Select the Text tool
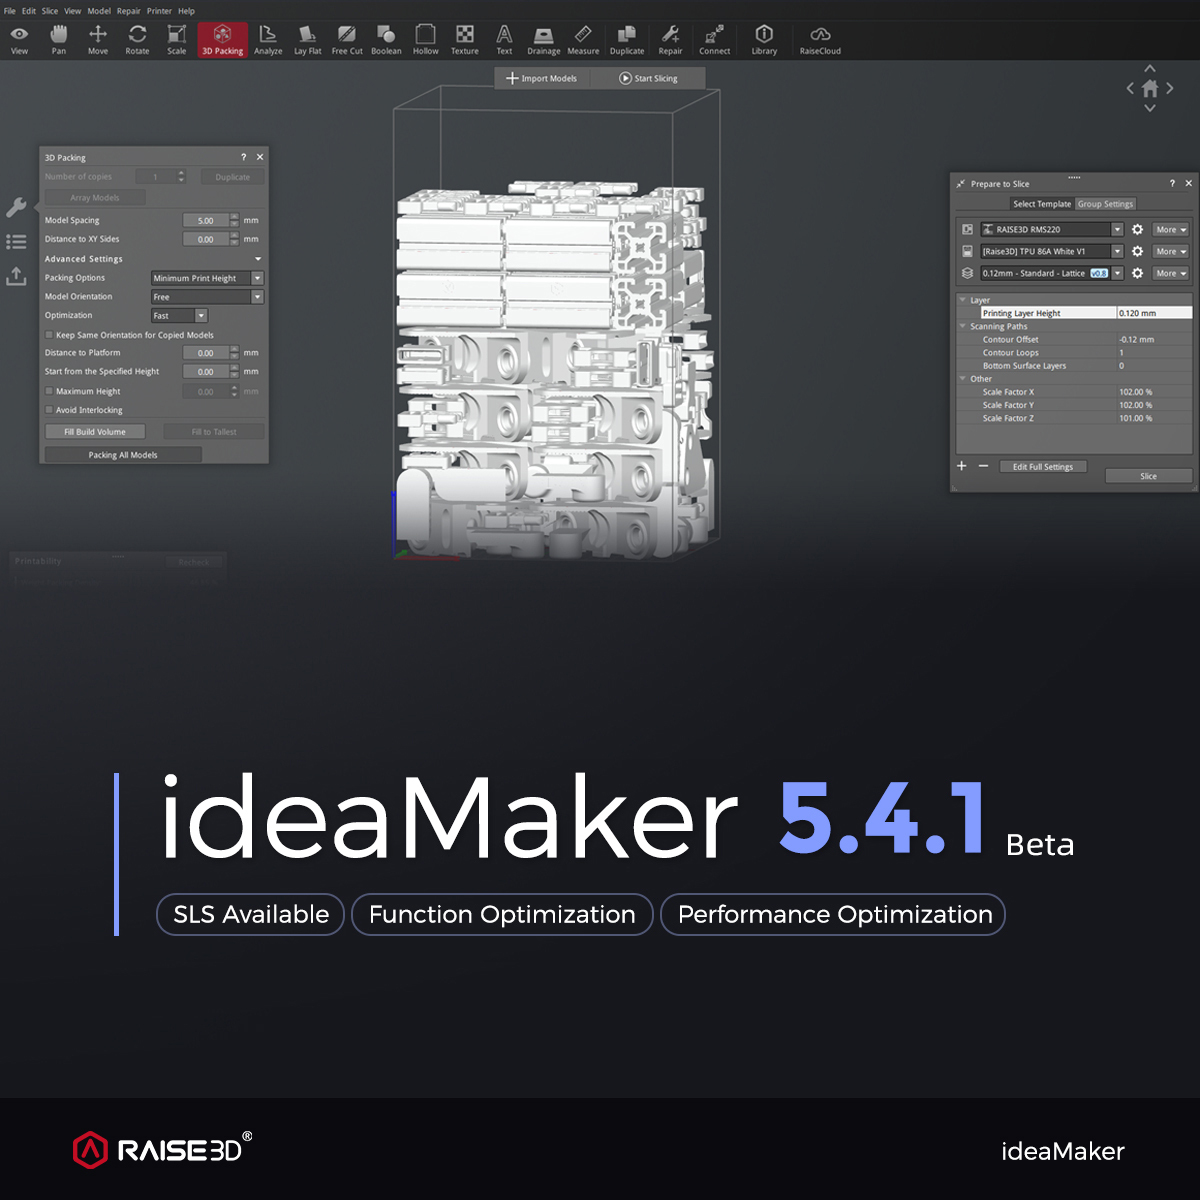 (504, 40)
